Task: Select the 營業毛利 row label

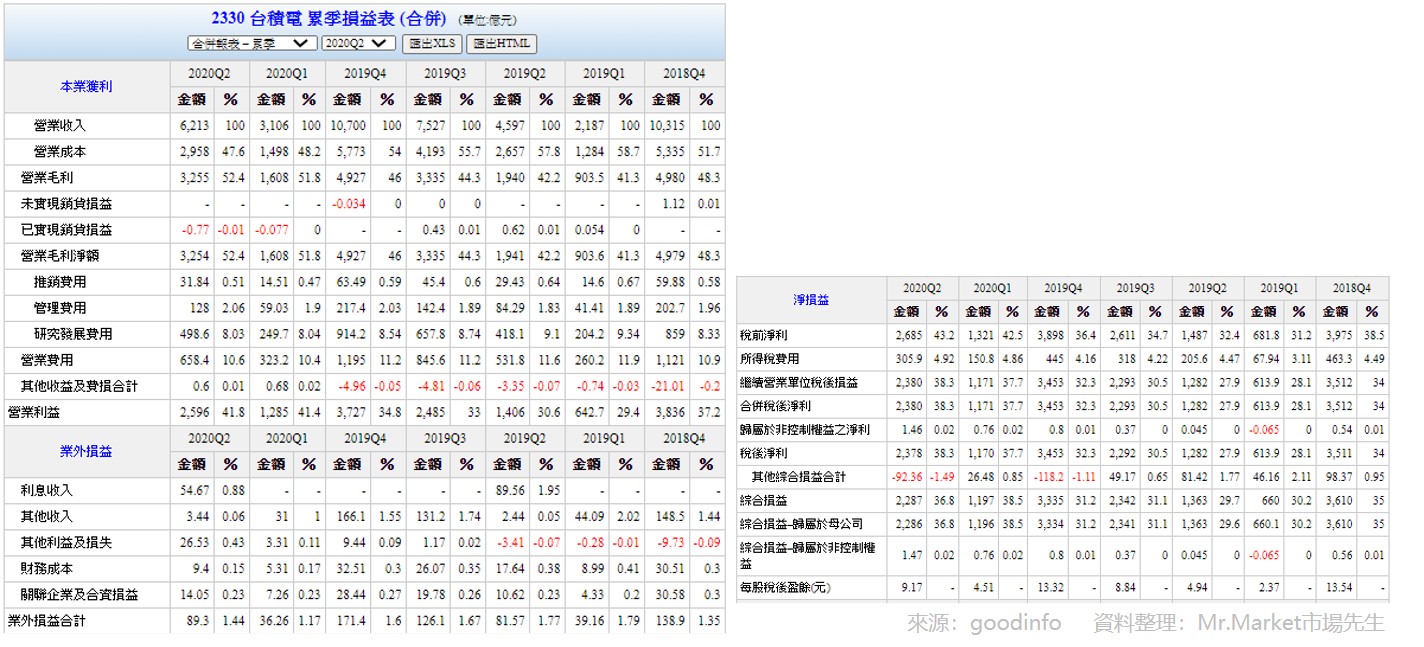Action: 47,178
